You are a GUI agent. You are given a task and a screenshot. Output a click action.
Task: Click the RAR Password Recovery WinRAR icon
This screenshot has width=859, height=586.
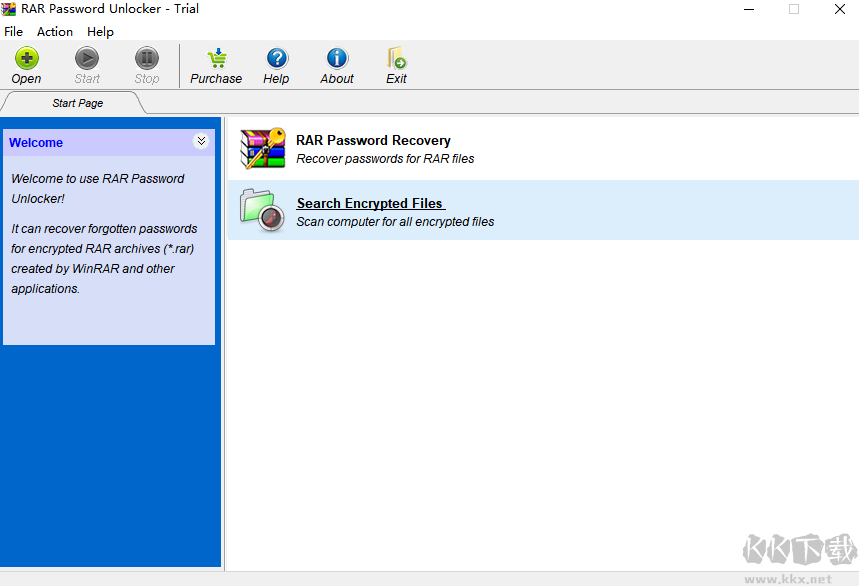point(262,148)
